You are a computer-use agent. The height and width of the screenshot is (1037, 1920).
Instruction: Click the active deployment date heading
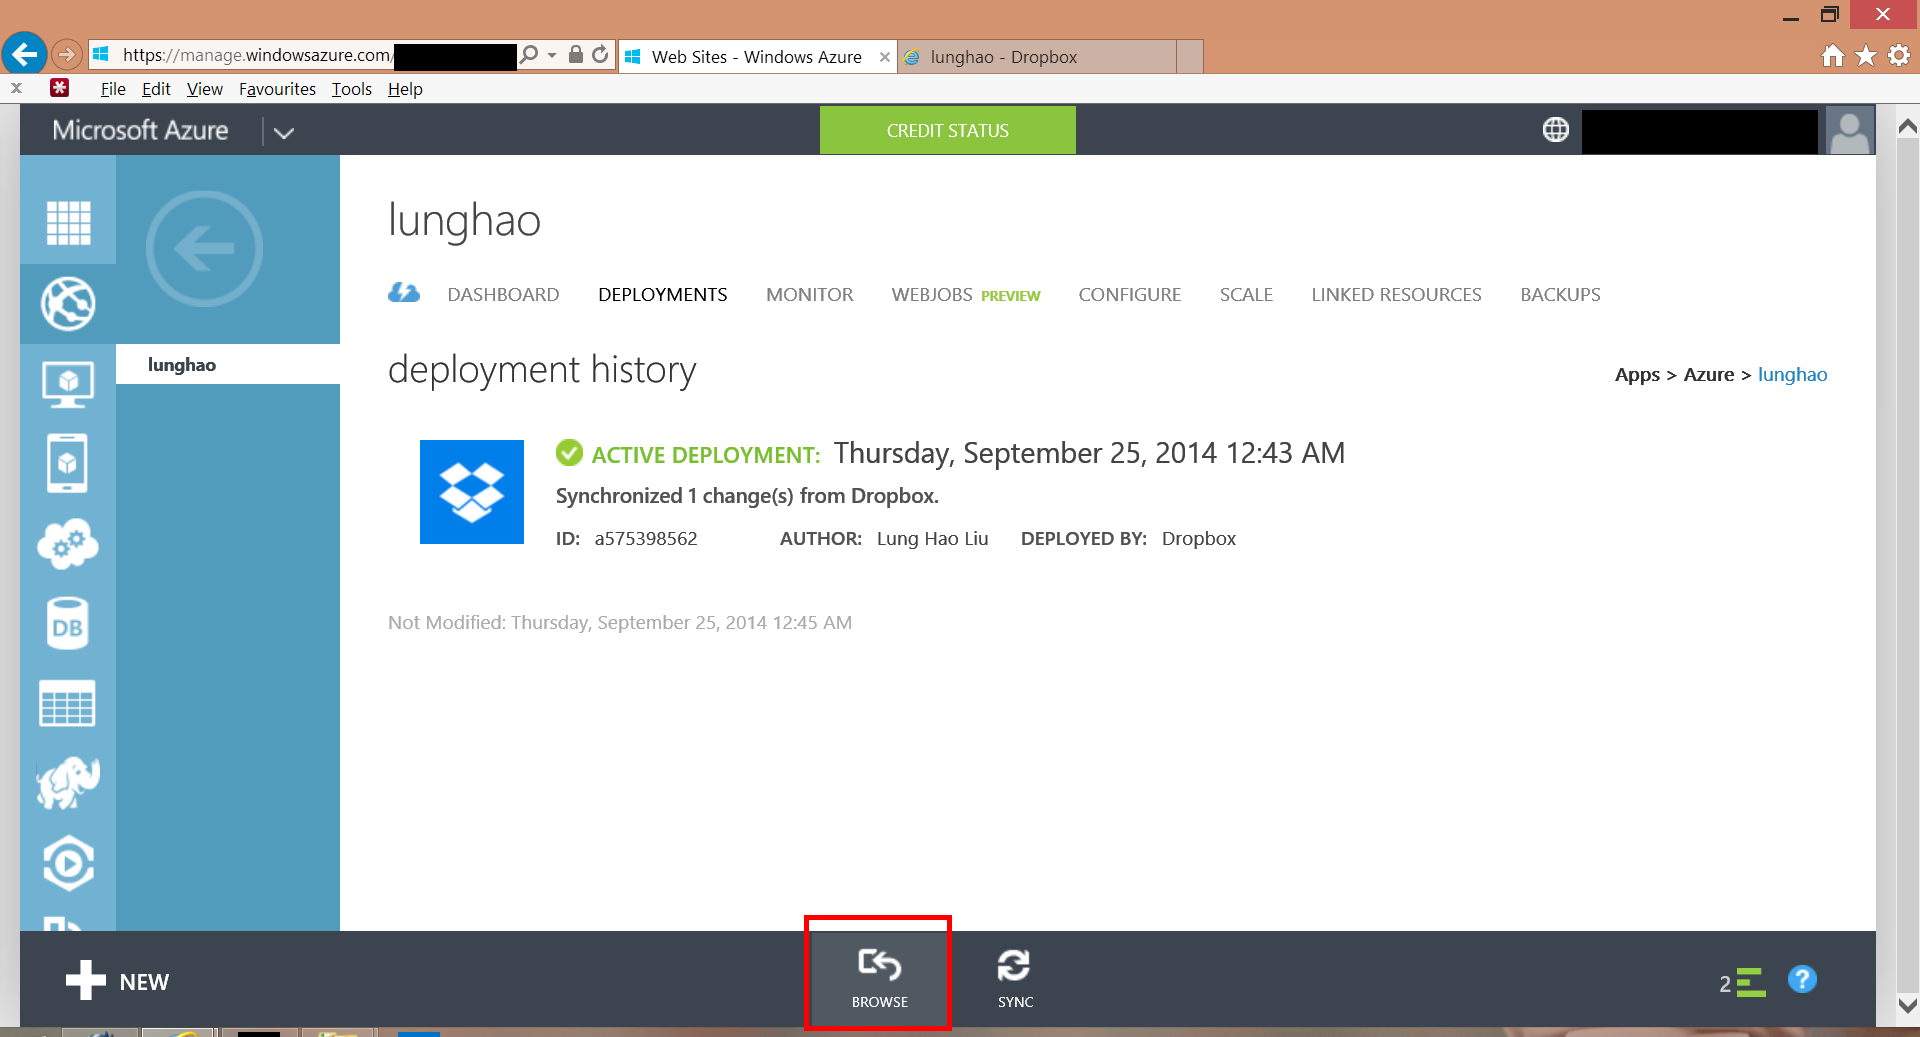1089,453
